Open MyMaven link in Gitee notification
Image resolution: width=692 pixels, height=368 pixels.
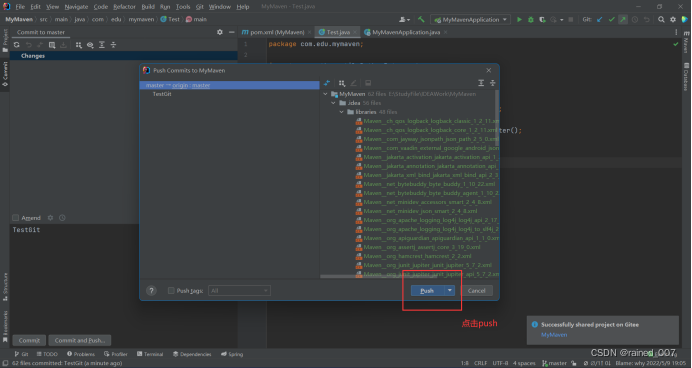click(x=554, y=334)
